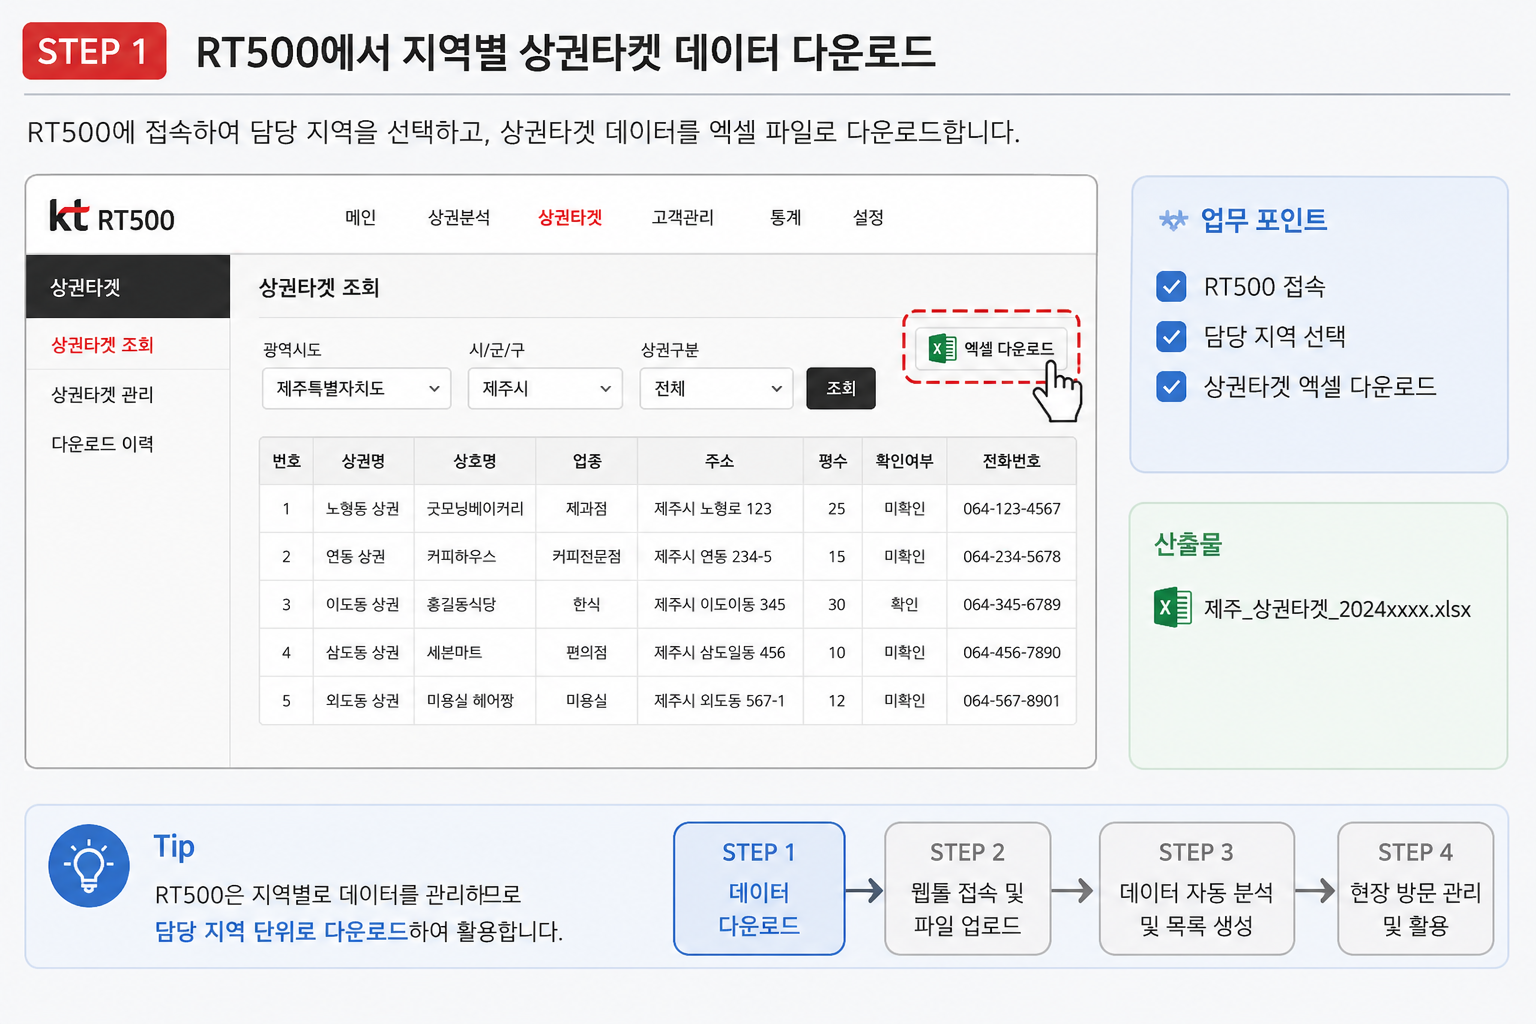The image size is (1536, 1024).
Task: Click the 제과점 cell
Action: (x=587, y=509)
